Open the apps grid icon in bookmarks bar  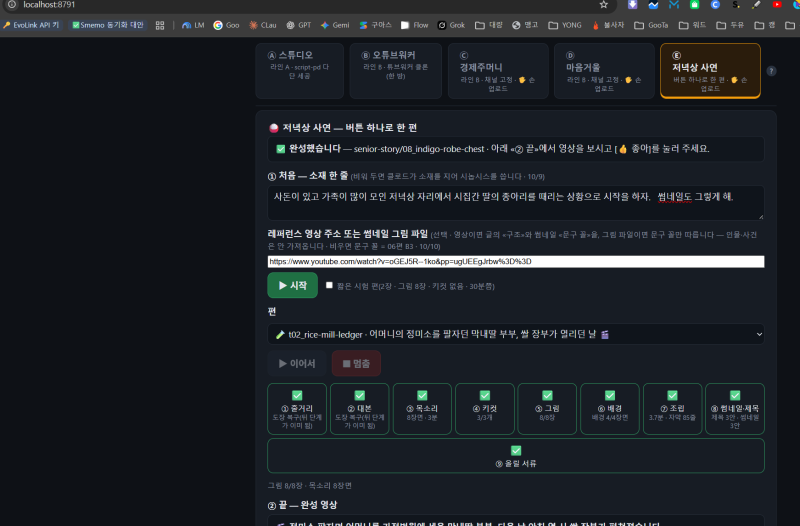point(160,25)
